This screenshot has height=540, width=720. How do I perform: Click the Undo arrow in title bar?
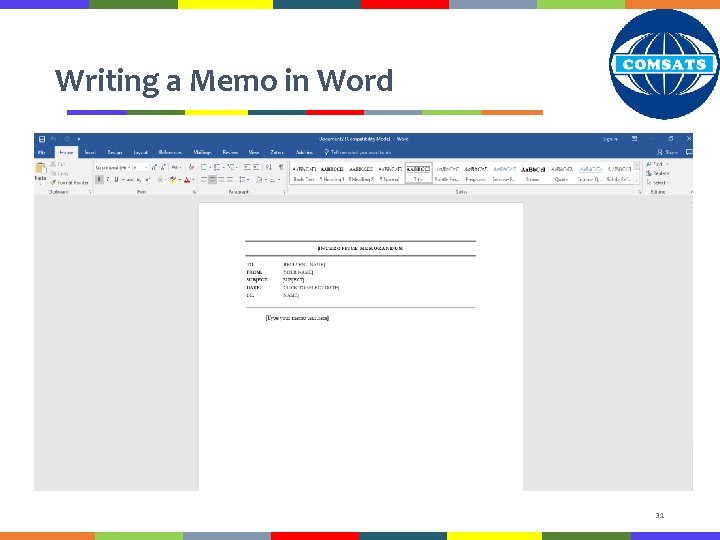pos(53,139)
